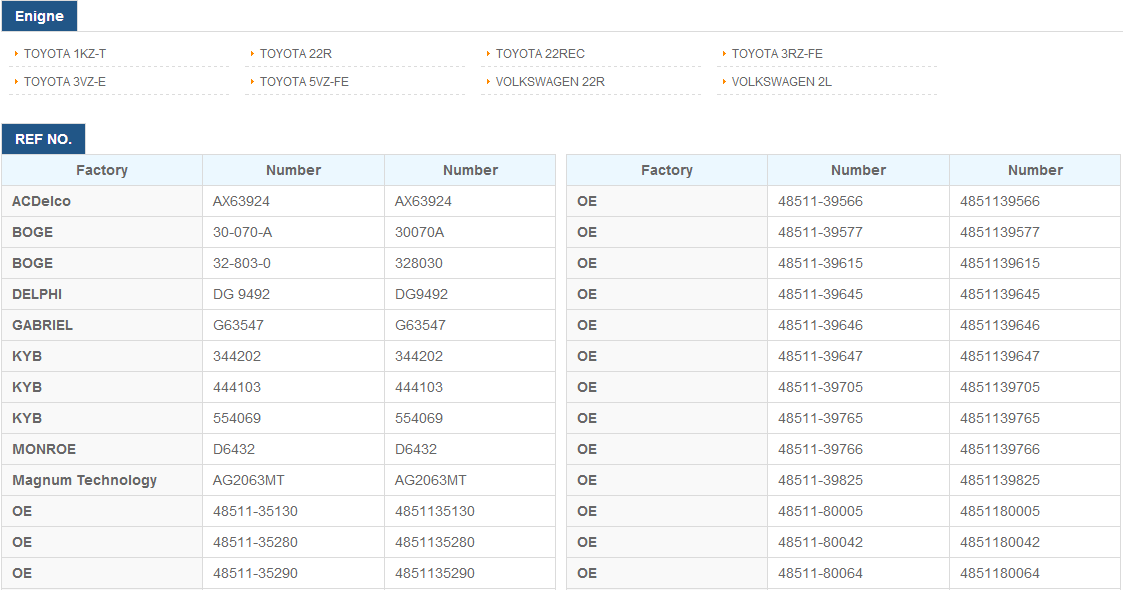This screenshot has width=1124, height=590.
Task: Open the VOLKSWAGEN 22R engine link
Action: pyautogui.click(x=550, y=82)
